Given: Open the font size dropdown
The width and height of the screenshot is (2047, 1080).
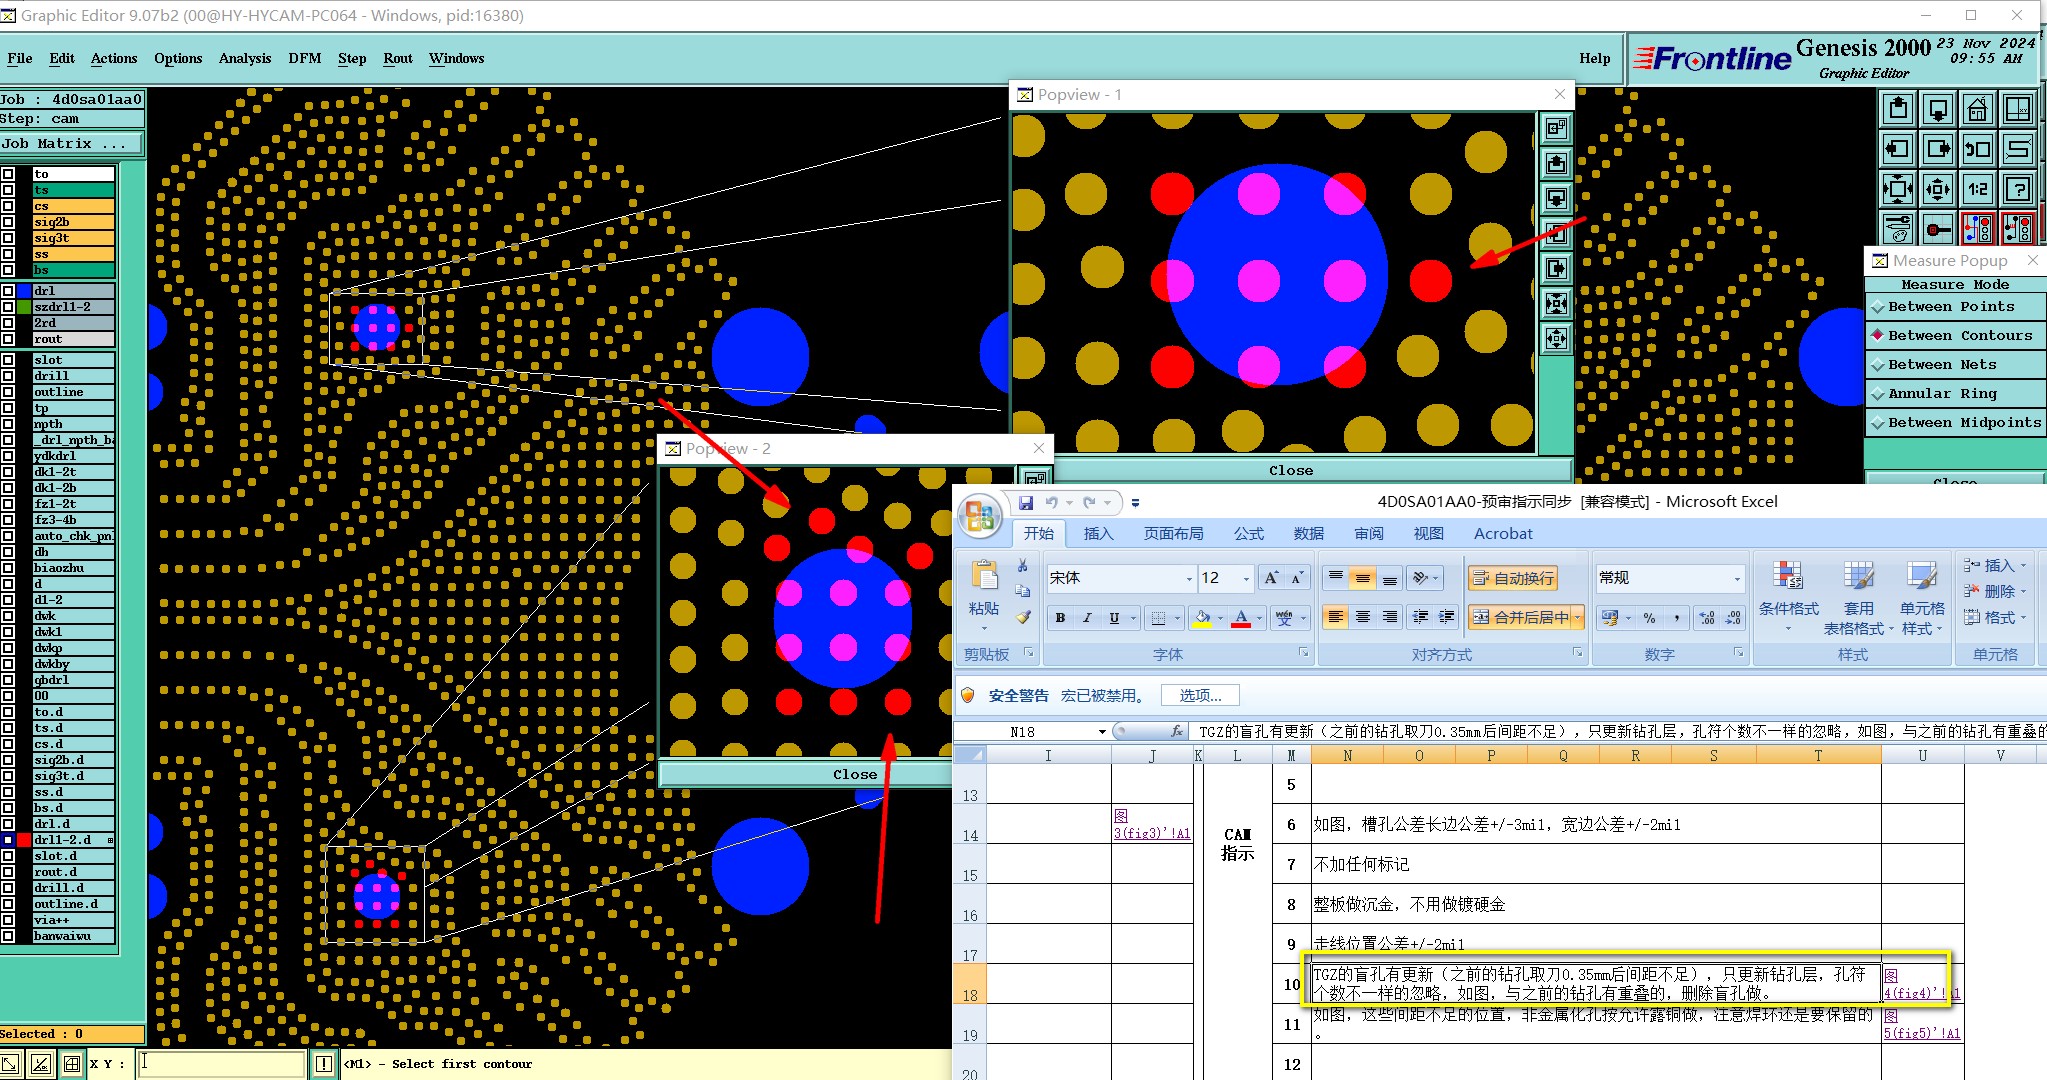Looking at the screenshot, I should click(x=1245, y=579).
